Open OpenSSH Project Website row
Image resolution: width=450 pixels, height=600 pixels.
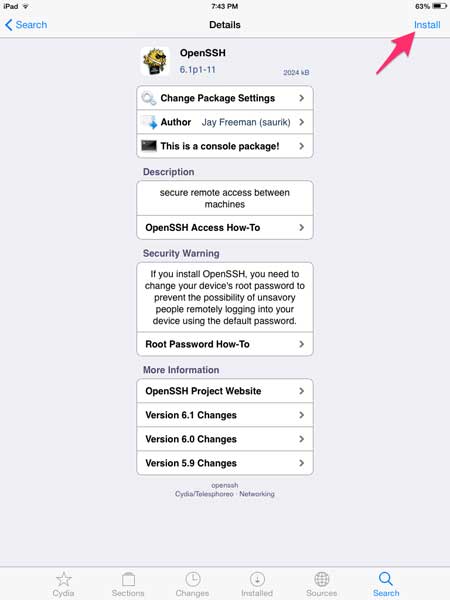click(225, 391)
